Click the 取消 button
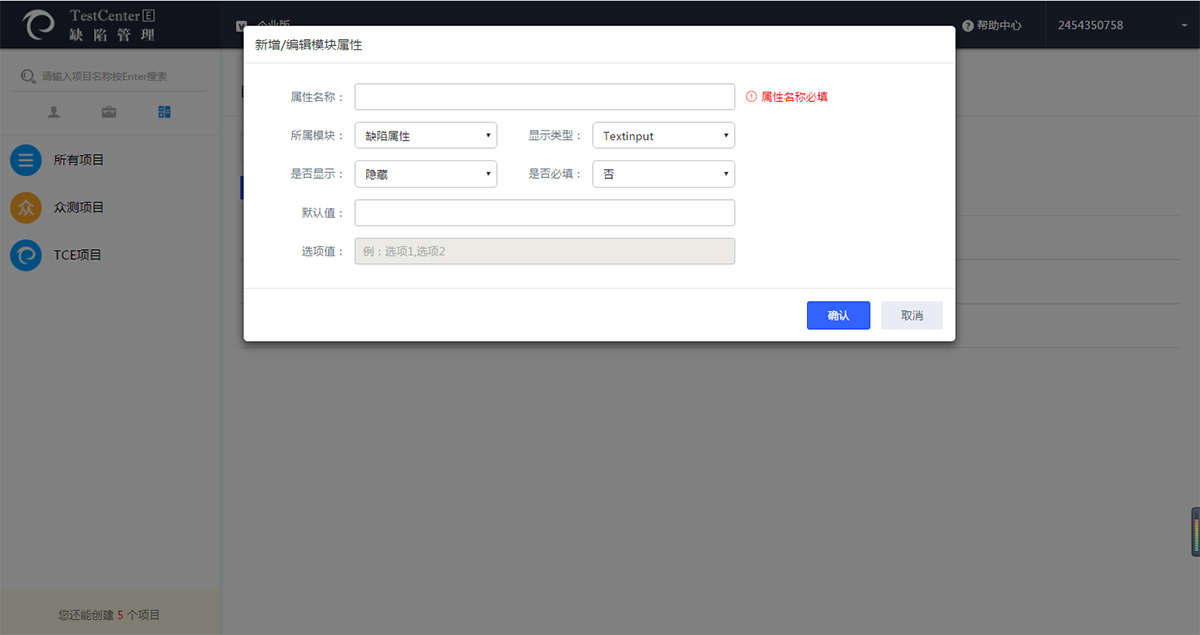 911,315
